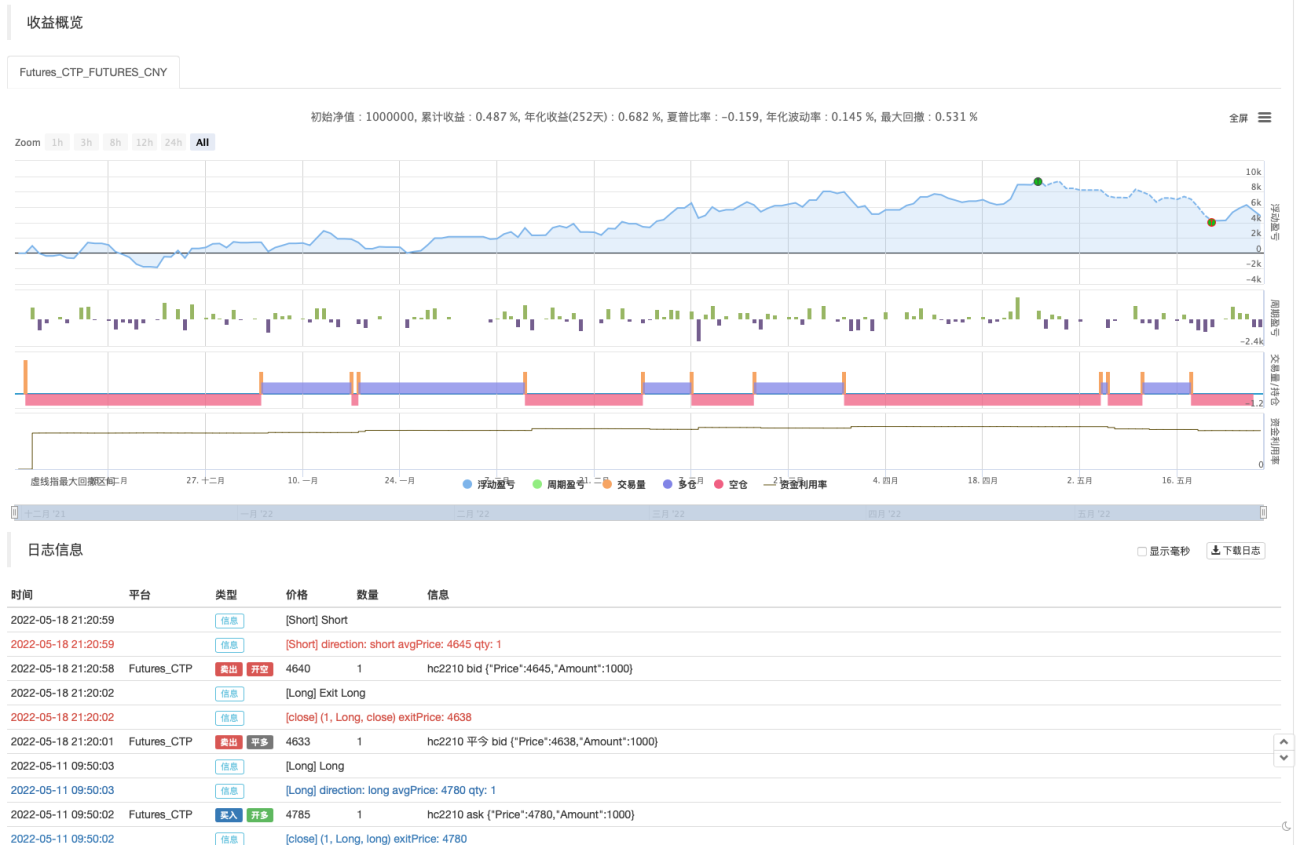The width and height of the screenshot is (1300, 845).
Task: Select the All zoom button
Action: [203, 142]
